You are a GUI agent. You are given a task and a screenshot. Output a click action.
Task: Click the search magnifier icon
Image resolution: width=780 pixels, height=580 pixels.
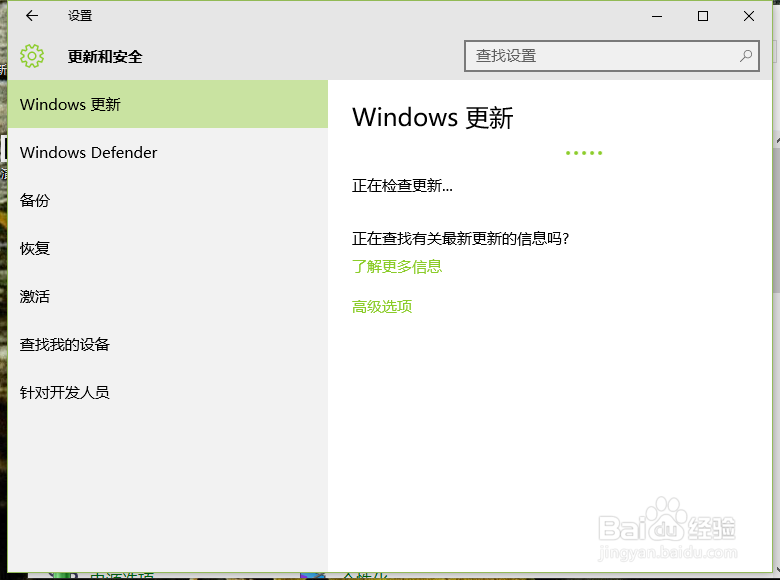pos(745,56)
